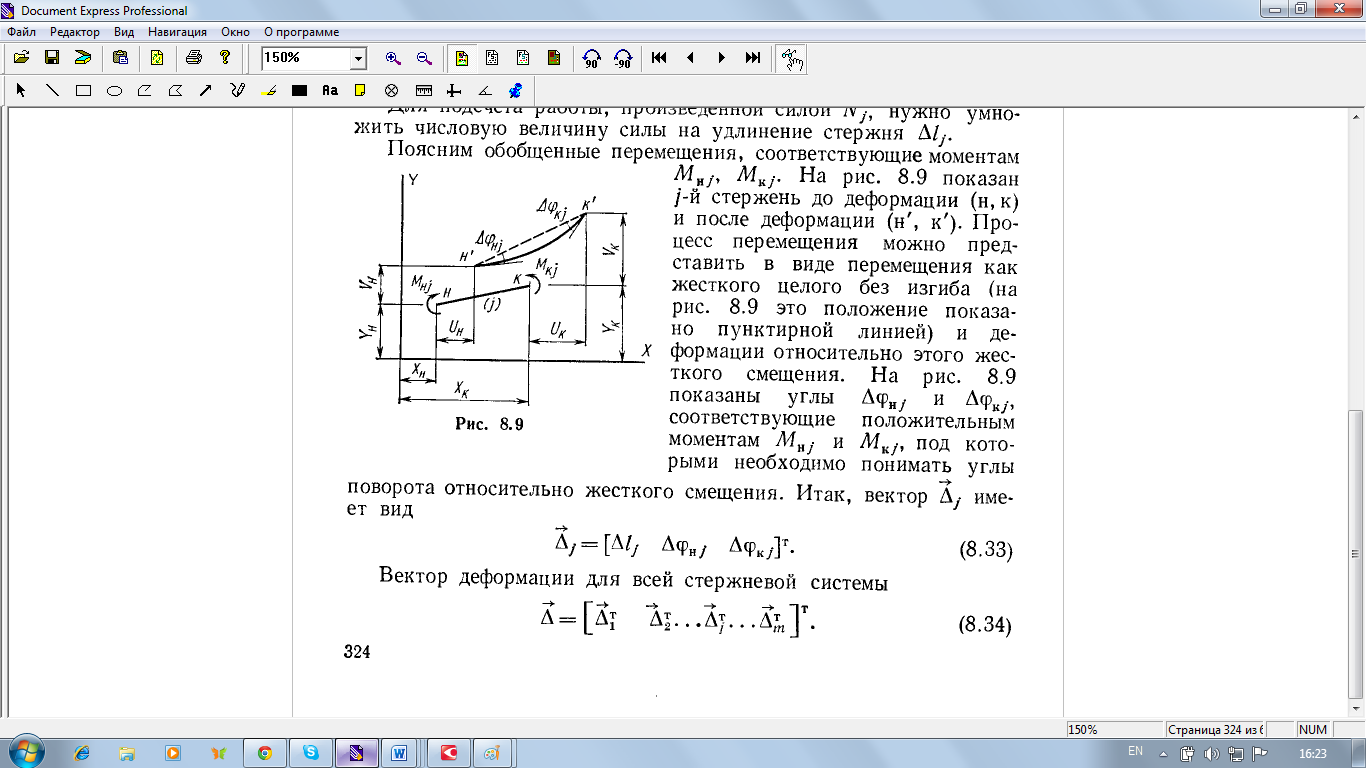The width and height of the screenshot is (1366, 768).
Task: Select the rectangle annotation tool
Action: click(x=83, y=90)
